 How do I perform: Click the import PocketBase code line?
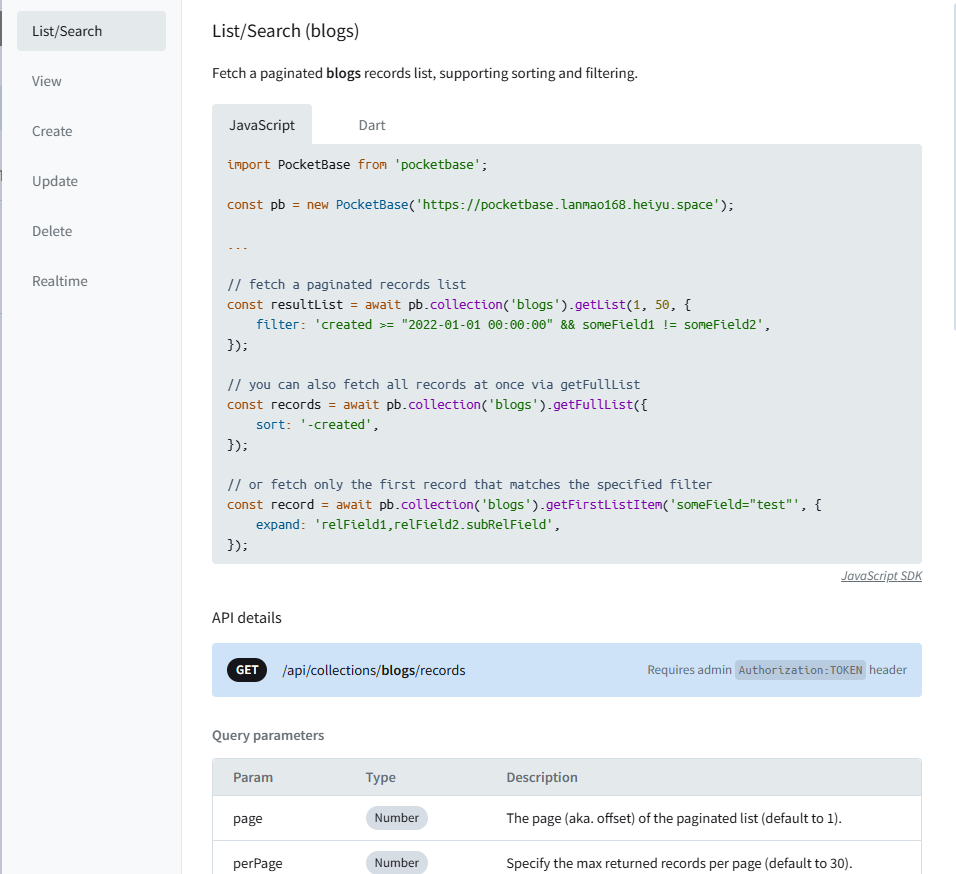[357, 165]
